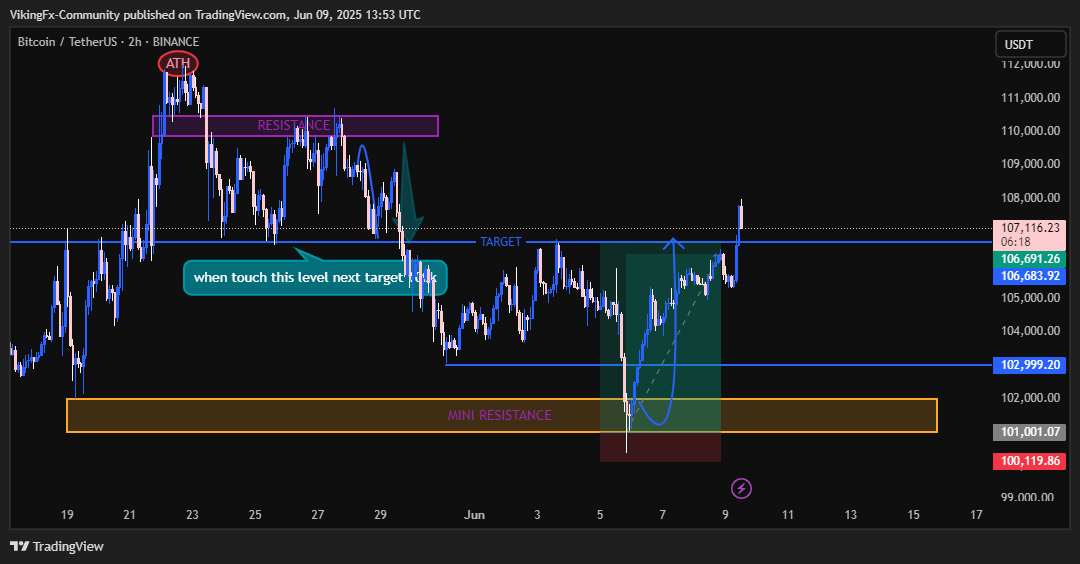Click the green 106,691.26 price tag
Viewport: 1080px width, 564px height.
[1030, 259]
